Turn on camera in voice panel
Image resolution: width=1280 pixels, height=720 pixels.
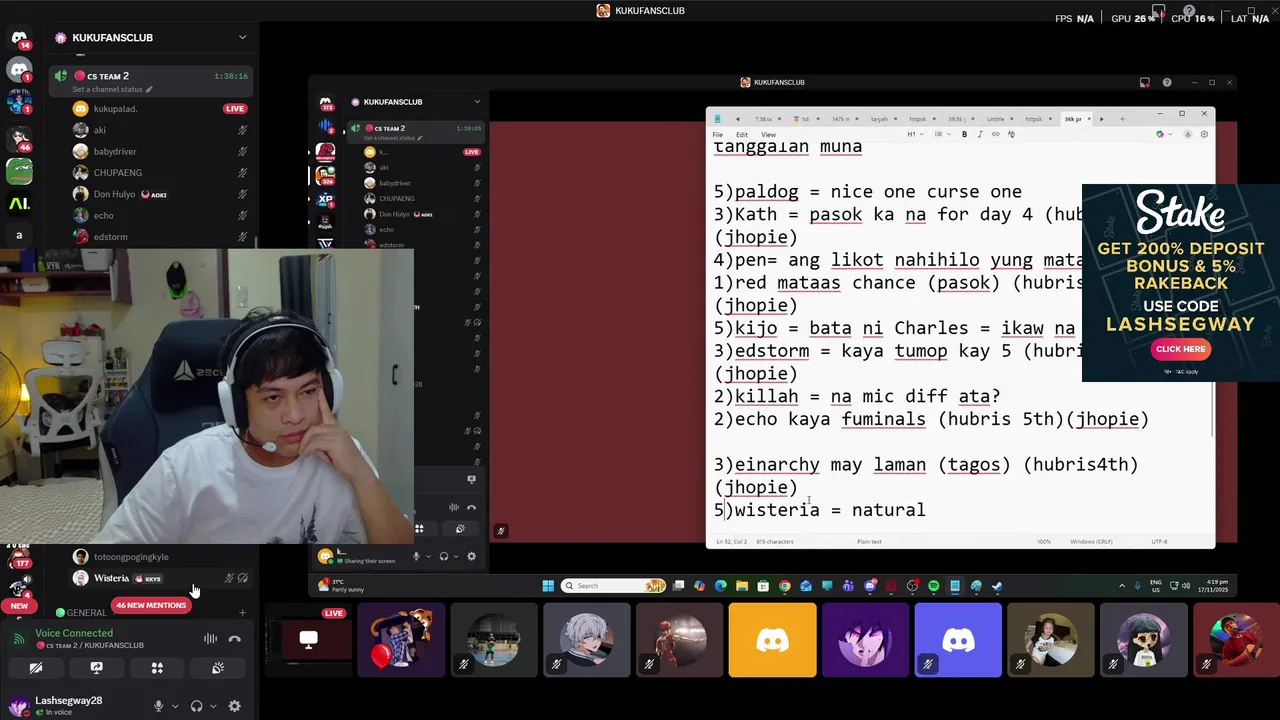[36, 668]
